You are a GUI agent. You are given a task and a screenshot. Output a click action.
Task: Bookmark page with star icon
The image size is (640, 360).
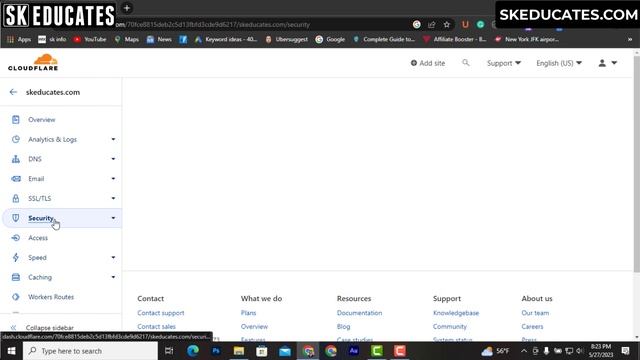coord(447,24)
